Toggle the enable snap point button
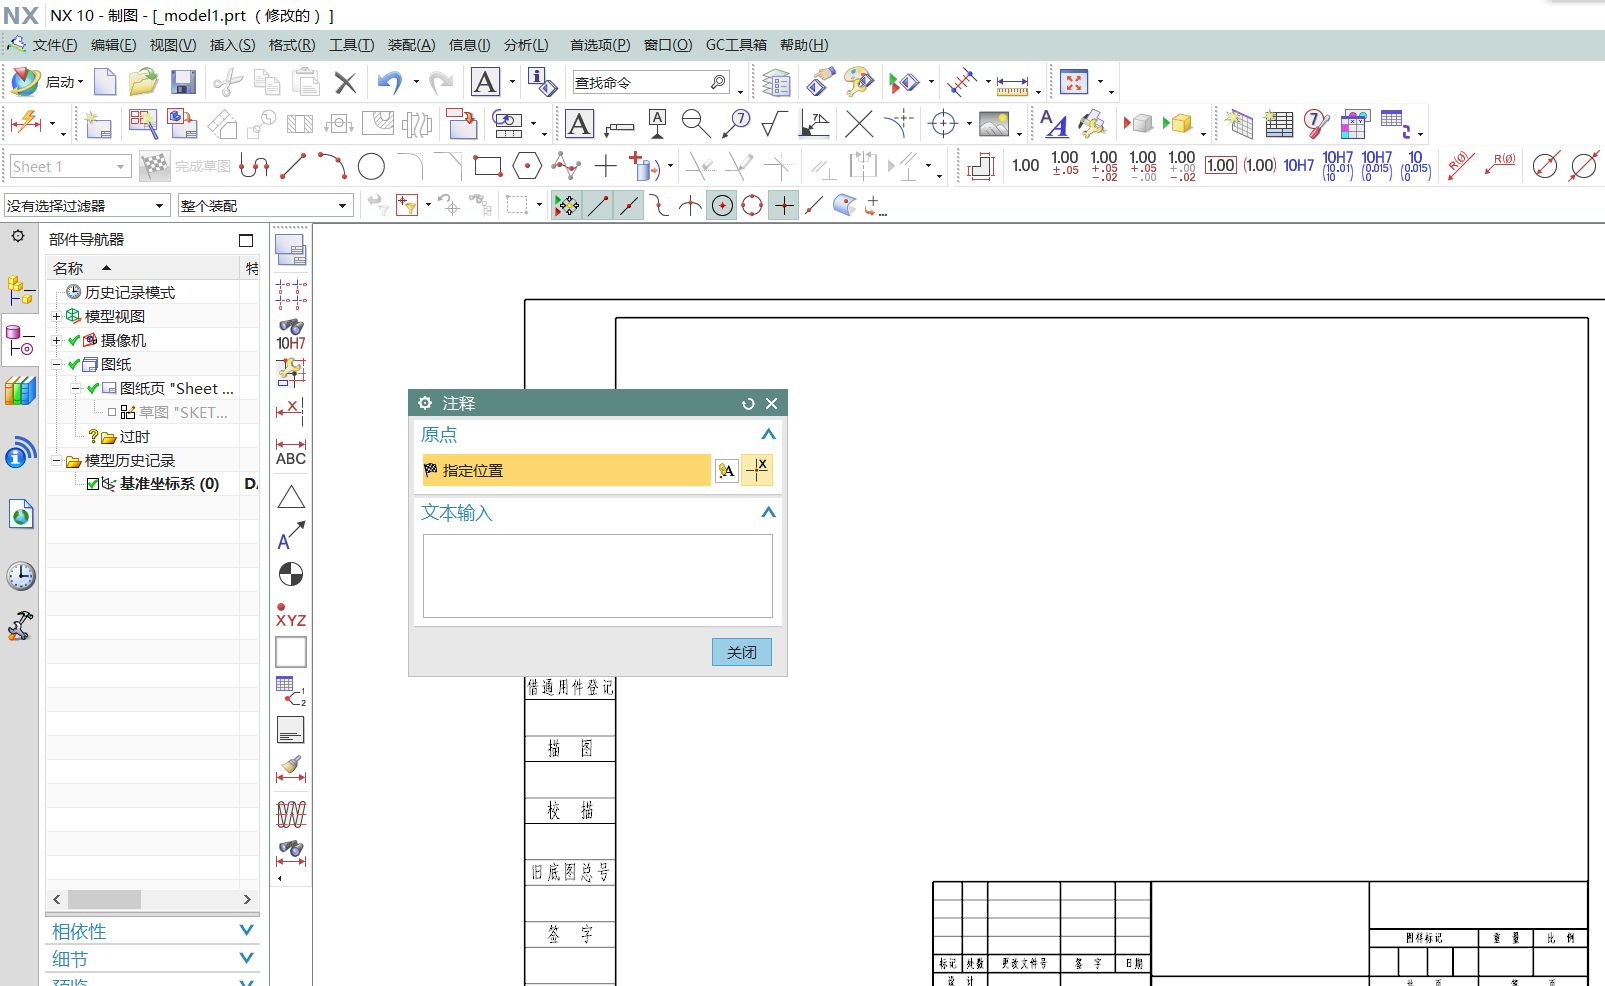Screen dimensions: 1605x986 click(x=566, y=206)
